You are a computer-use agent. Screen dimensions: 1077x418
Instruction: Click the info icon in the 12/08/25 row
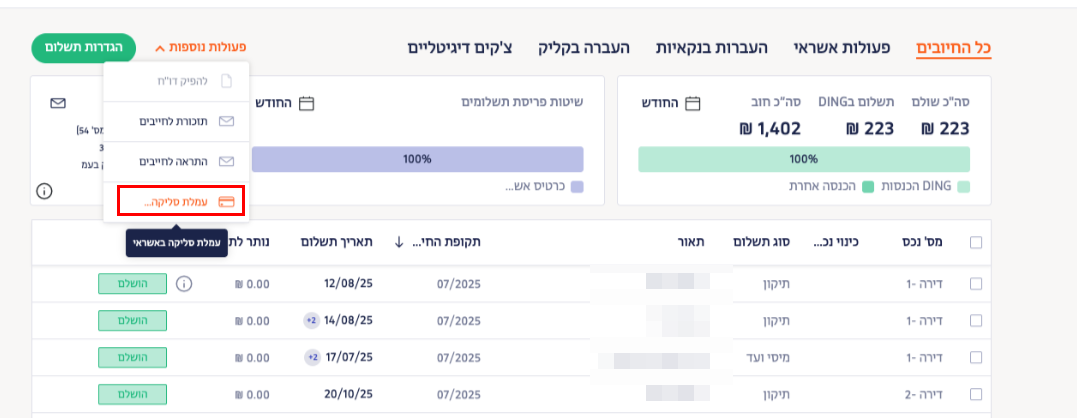[x=183, y=284]
